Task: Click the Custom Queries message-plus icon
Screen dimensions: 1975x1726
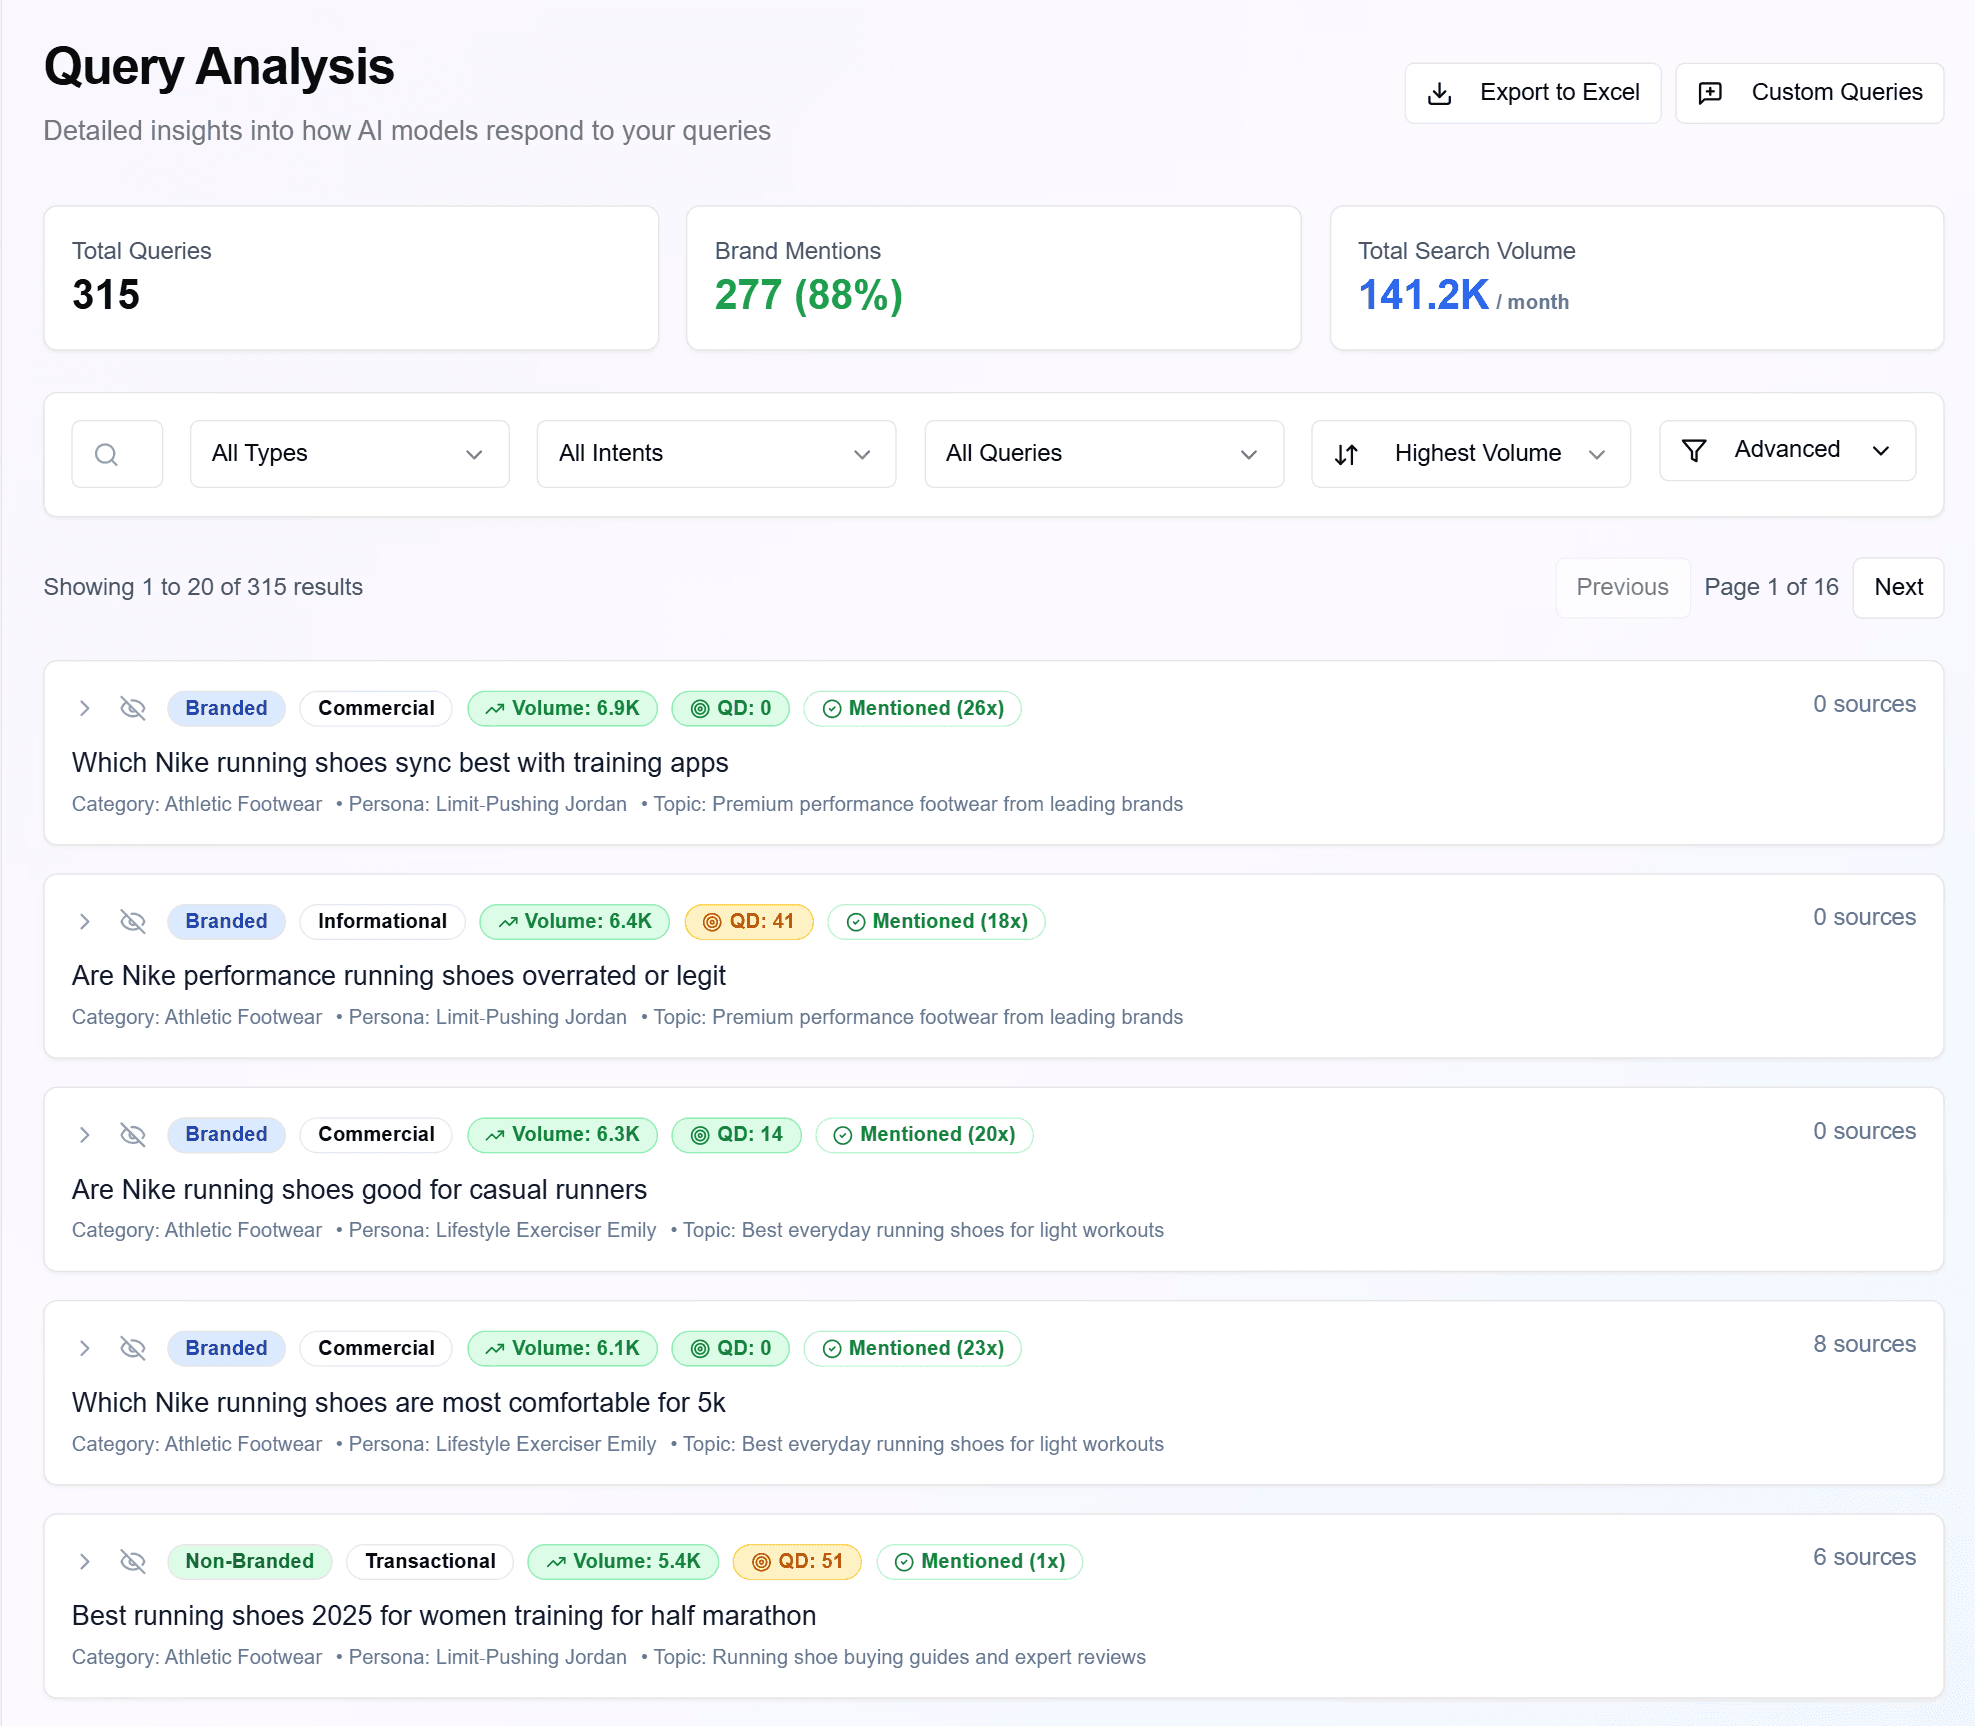Action: 1710,93
